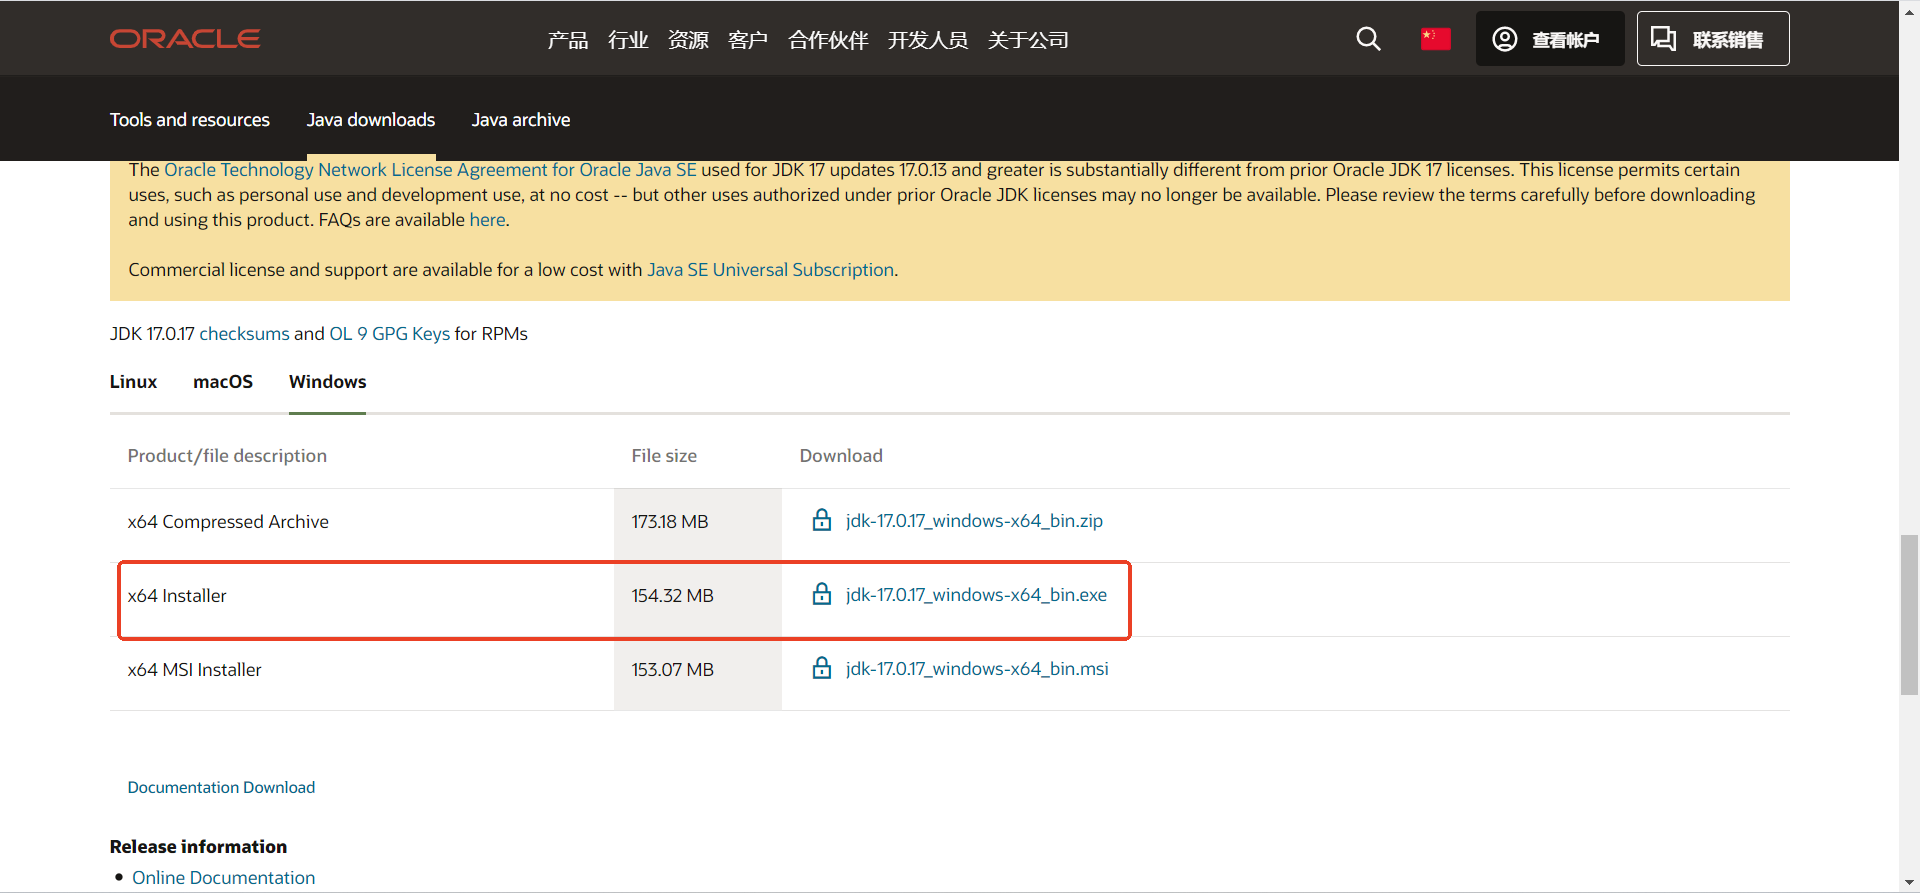The image size is (1920, 893).
Task: Click the 'File size' column header
Action: [x=664, y=456]
